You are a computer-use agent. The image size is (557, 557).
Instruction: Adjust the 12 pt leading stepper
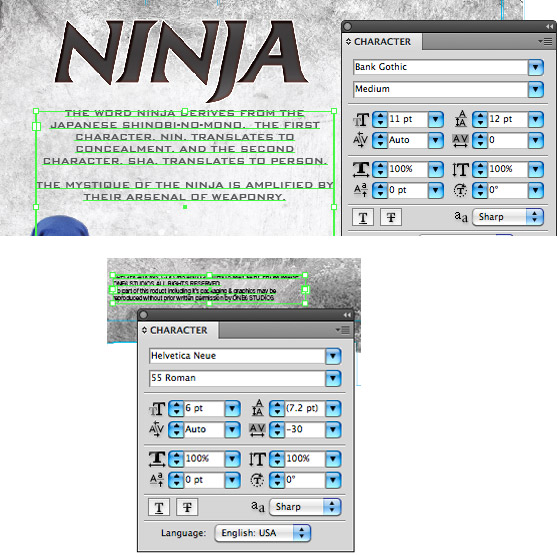tap(480, 119)
